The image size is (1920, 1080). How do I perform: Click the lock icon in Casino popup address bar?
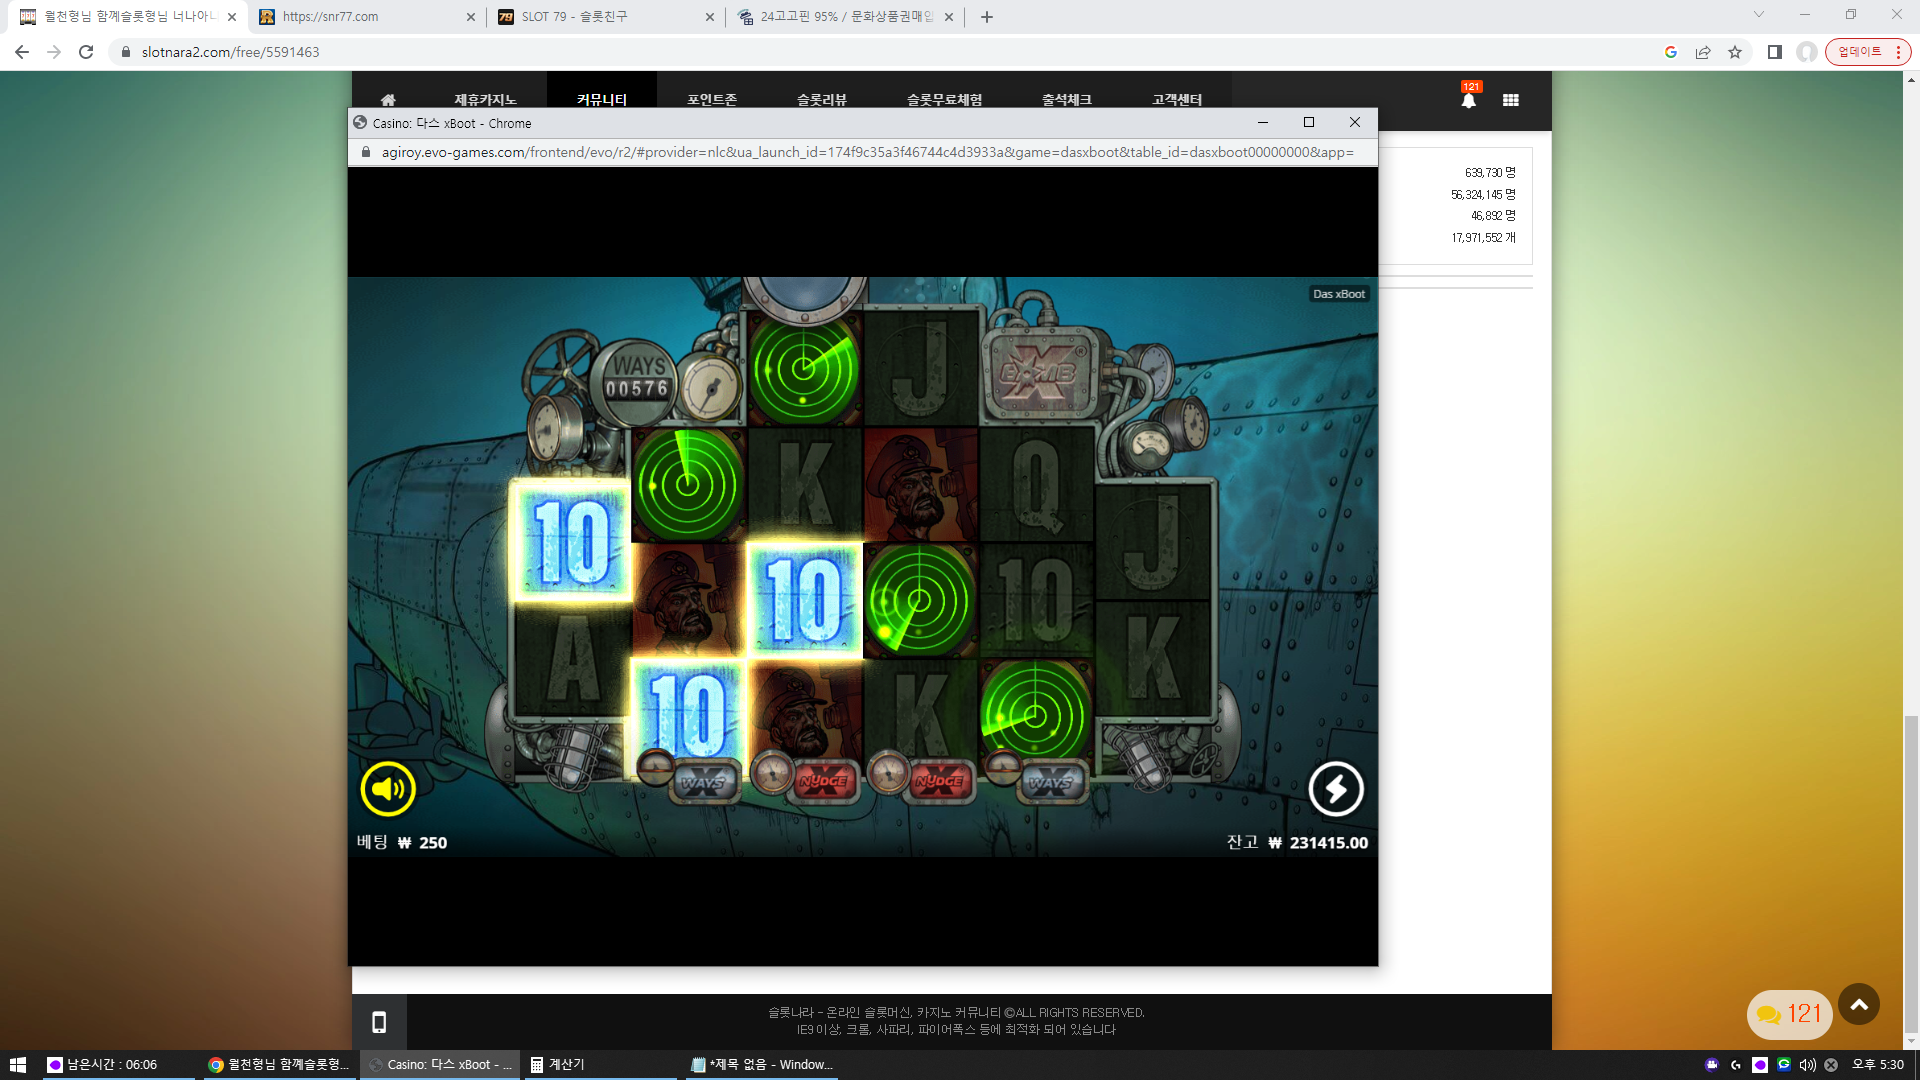coord(366,152)
